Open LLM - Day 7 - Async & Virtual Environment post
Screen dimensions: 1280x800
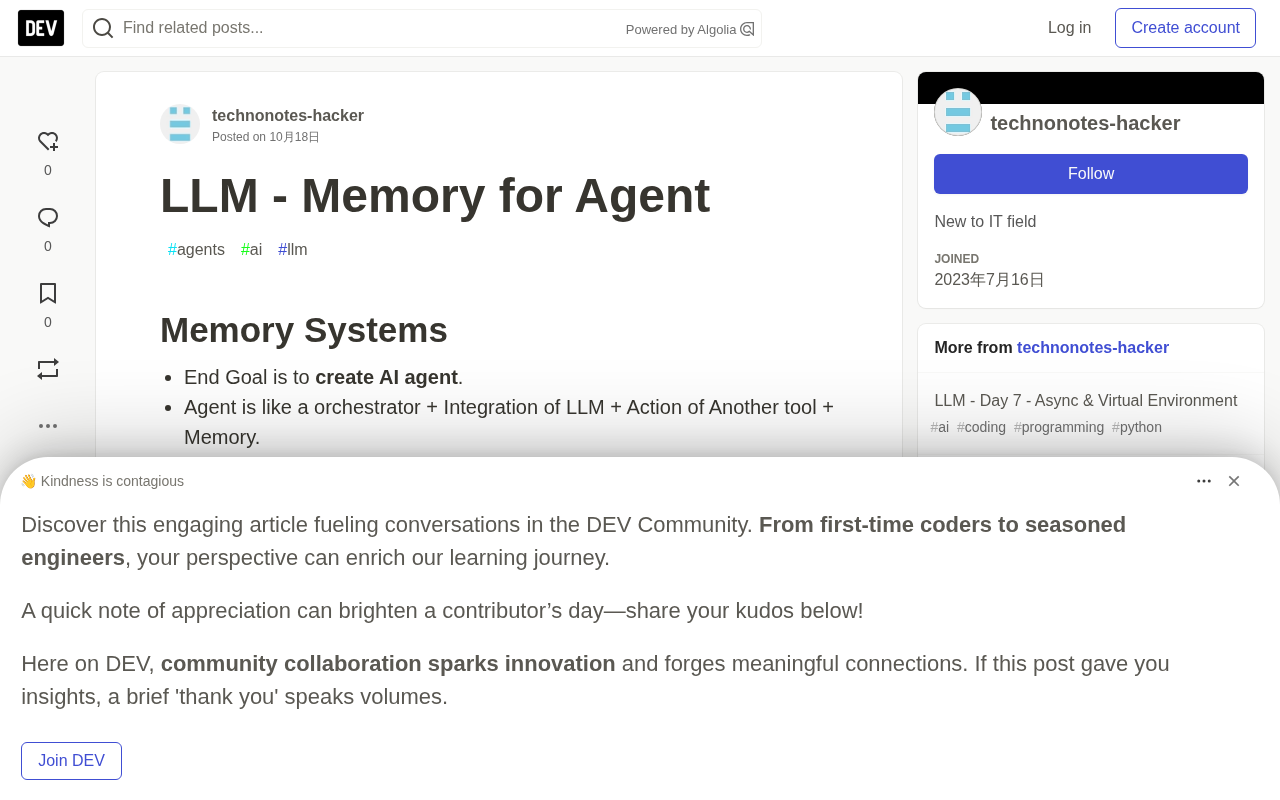click(x=1086, y=401)
